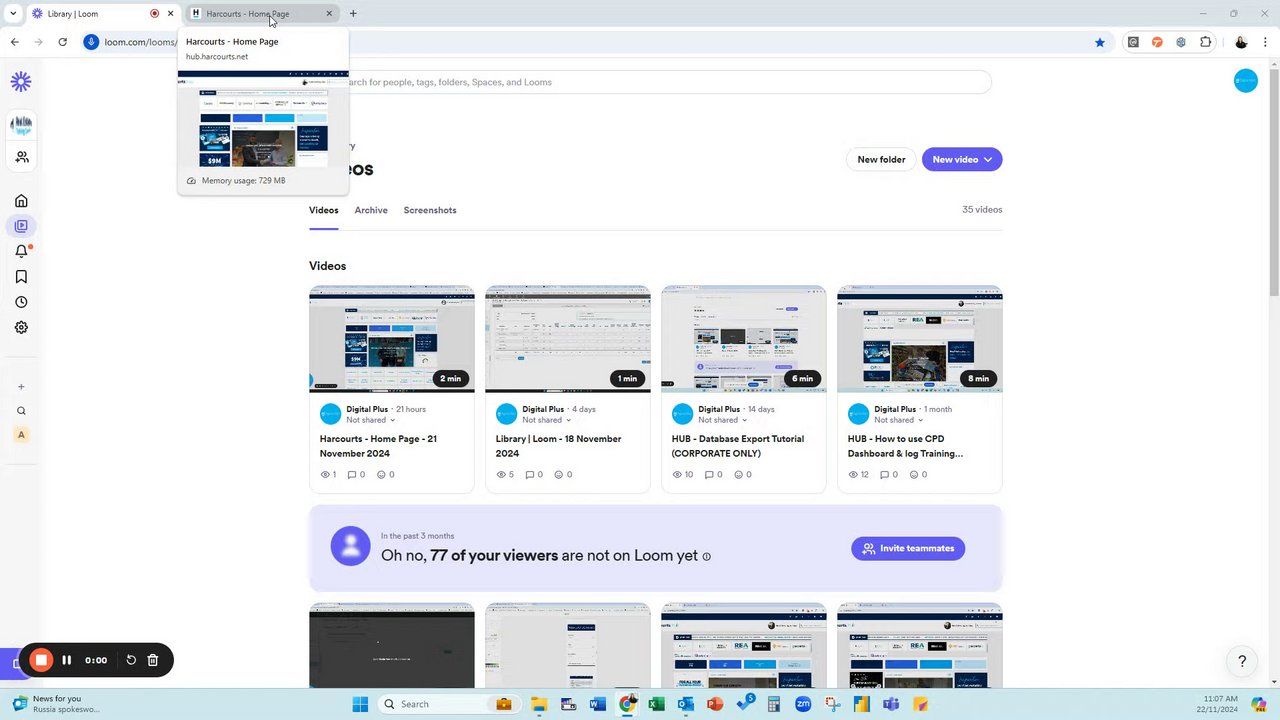
Task: Click the Invite teammates button
Action: click(x=908, y=548)
